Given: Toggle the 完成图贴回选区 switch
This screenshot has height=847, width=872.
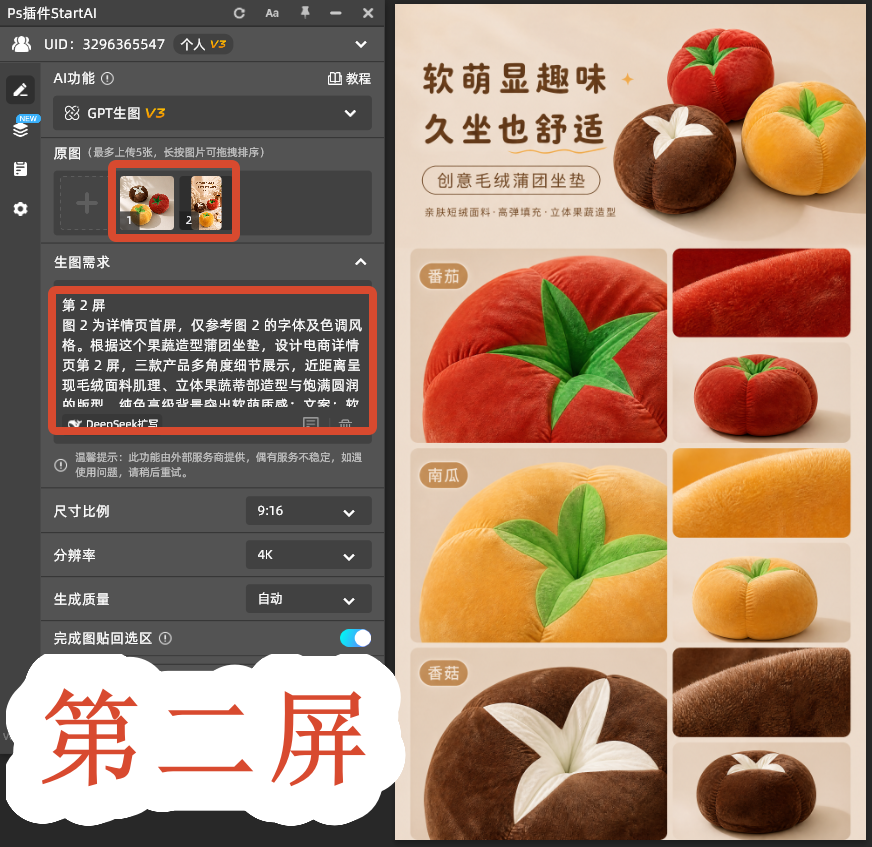Looking at the screenshot, I should pos(355,638).
